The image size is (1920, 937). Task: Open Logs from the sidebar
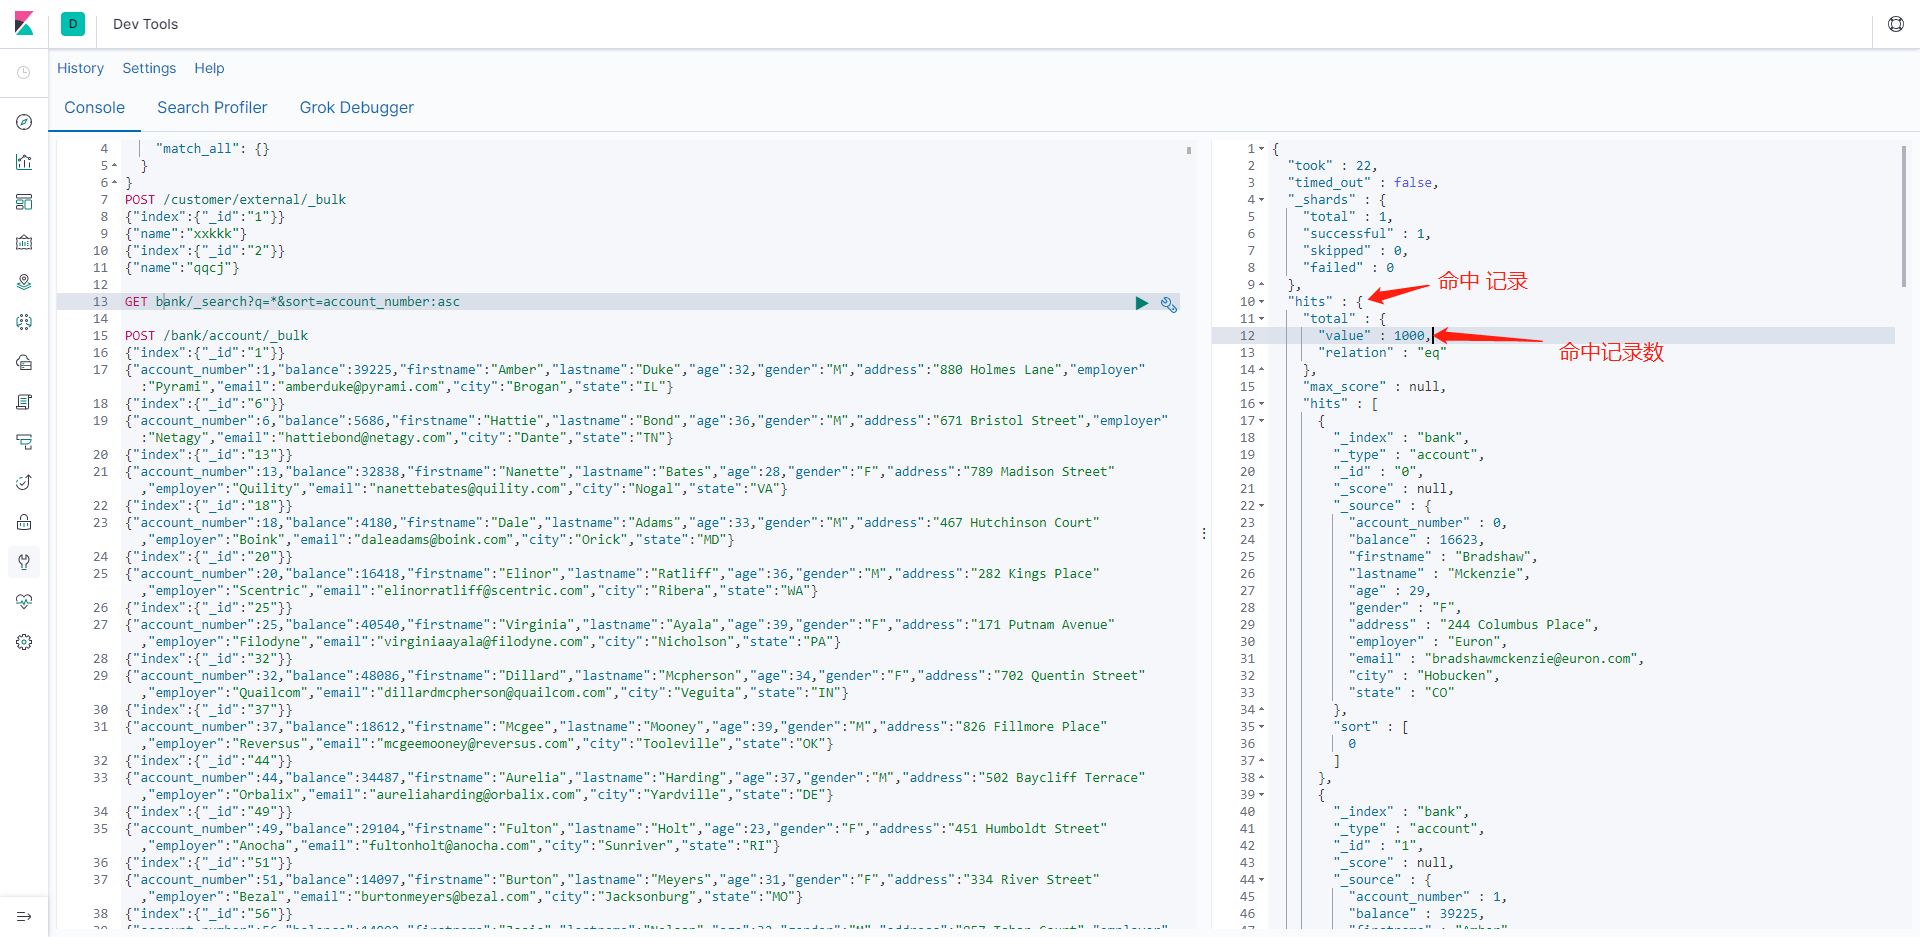click(x=24, y=402)
